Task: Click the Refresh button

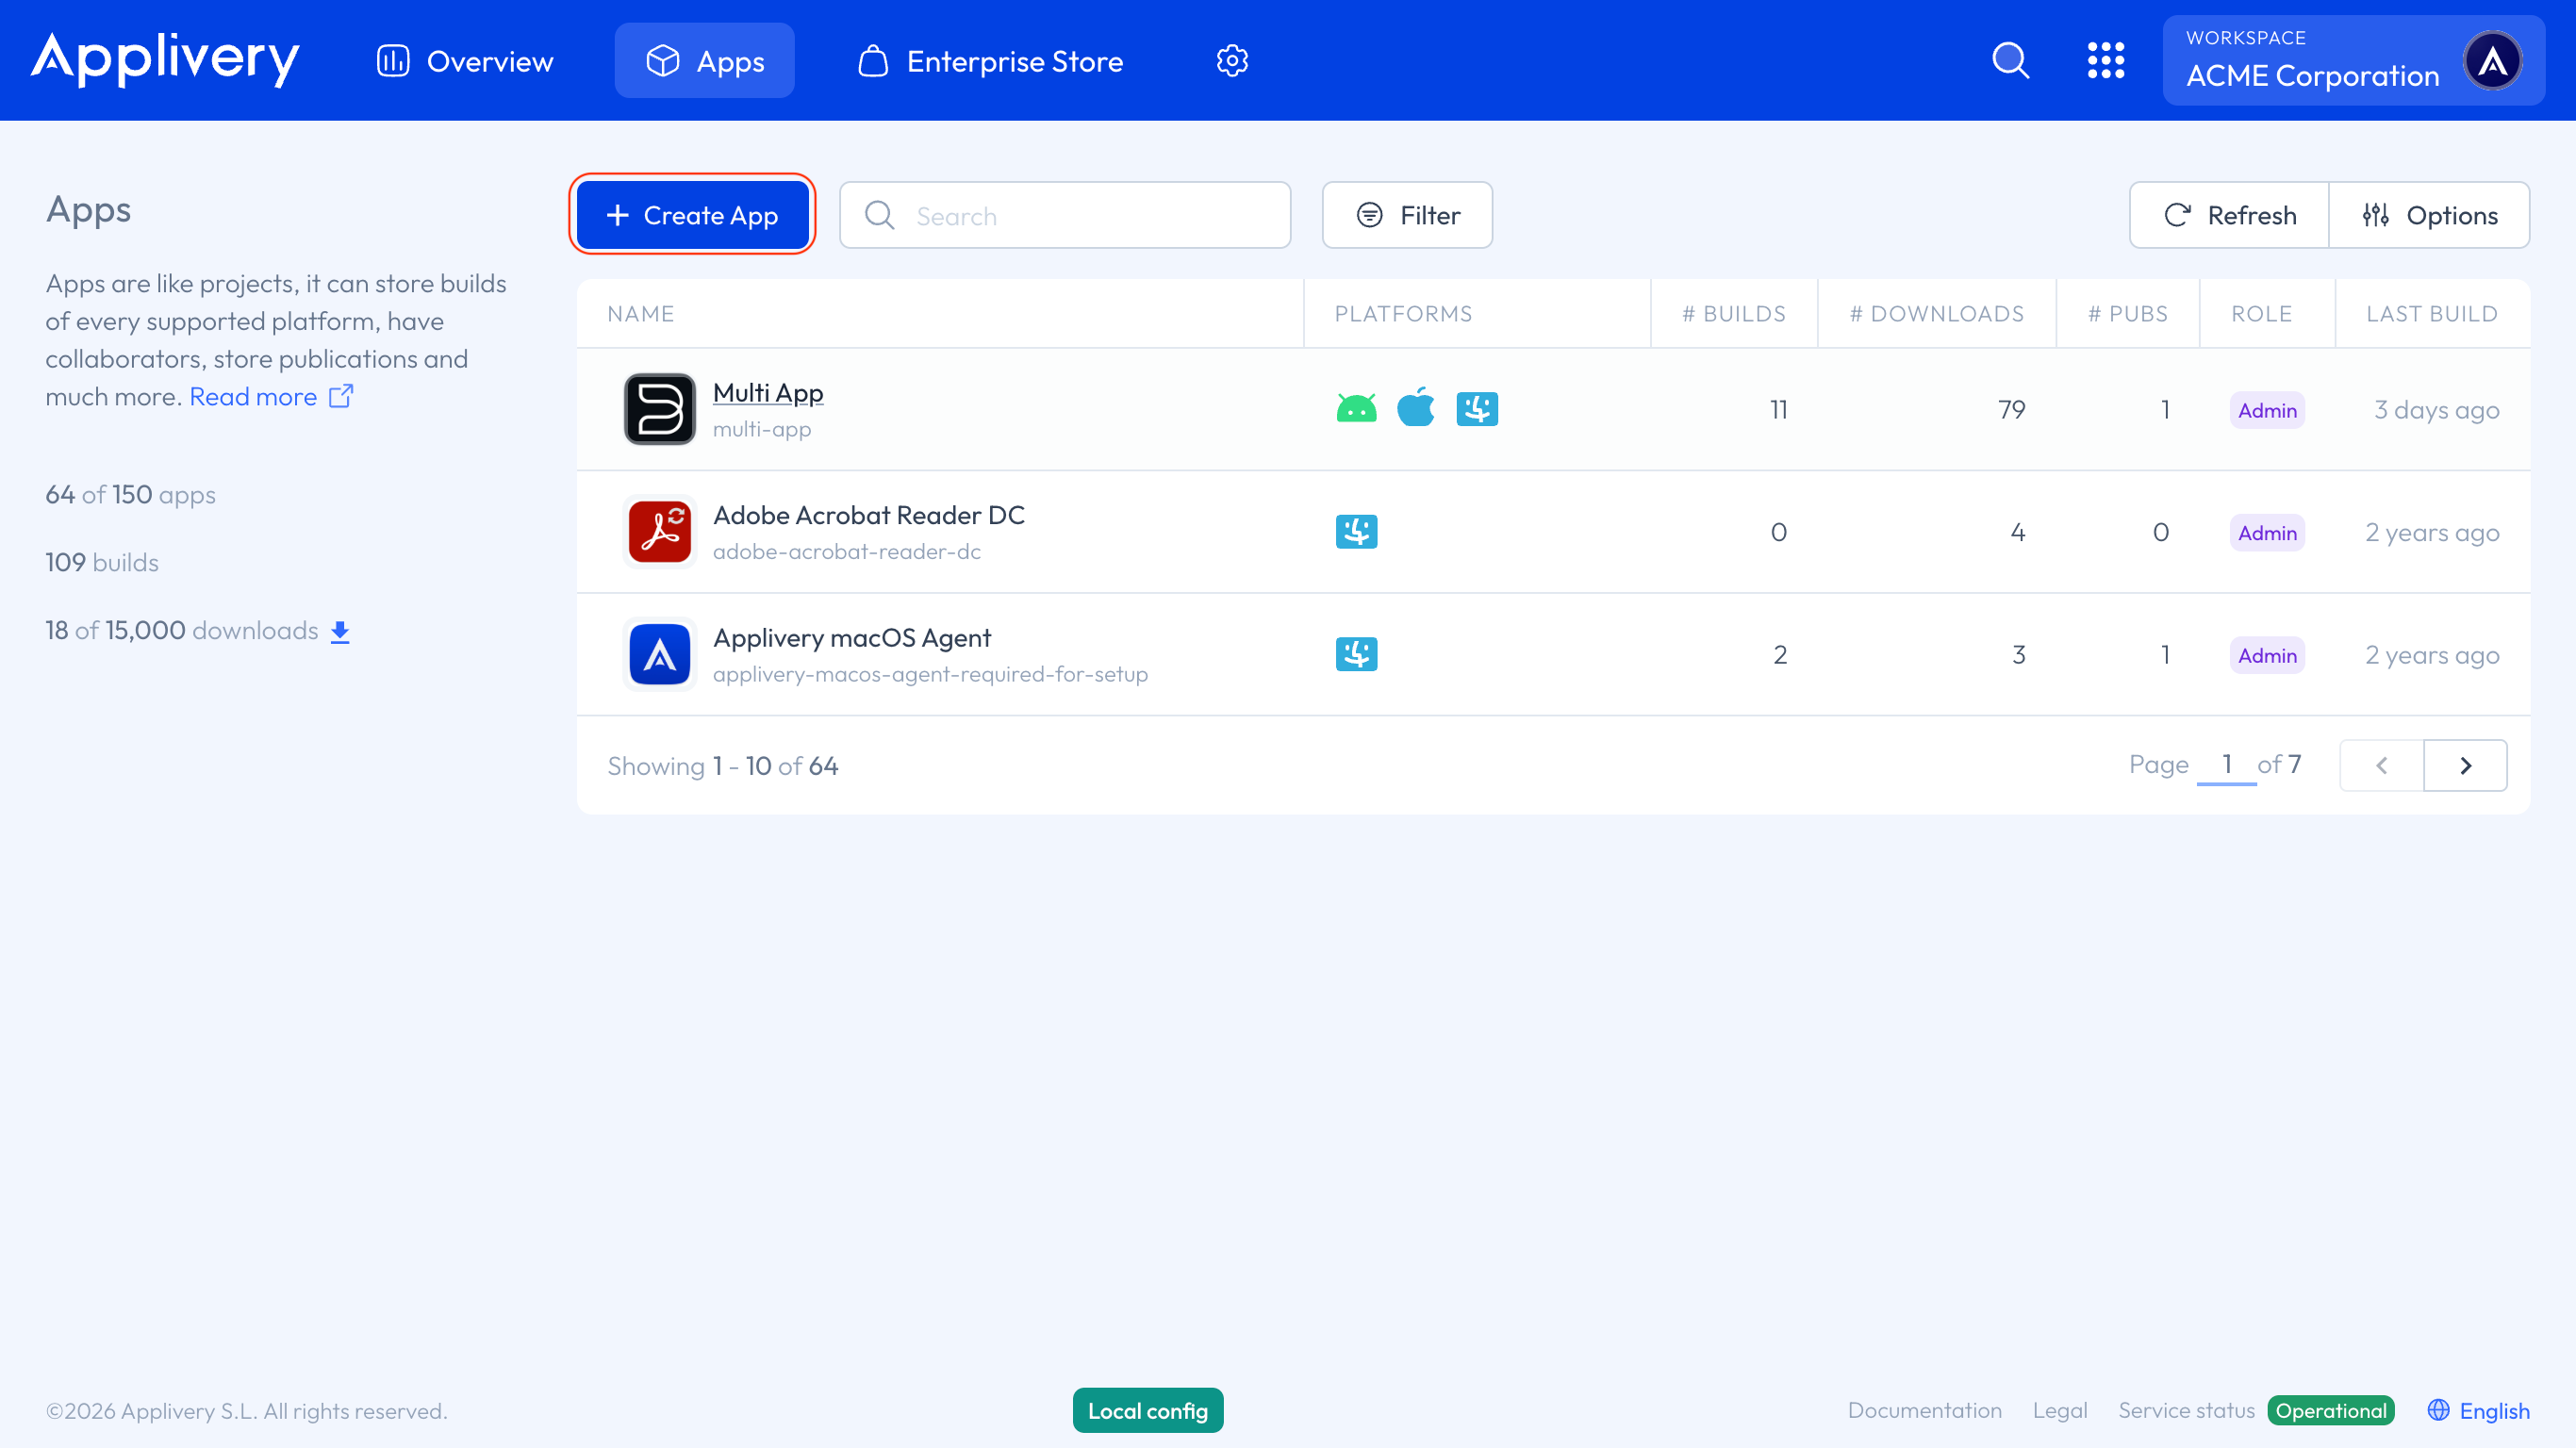Action: (x=2228, y=214)
